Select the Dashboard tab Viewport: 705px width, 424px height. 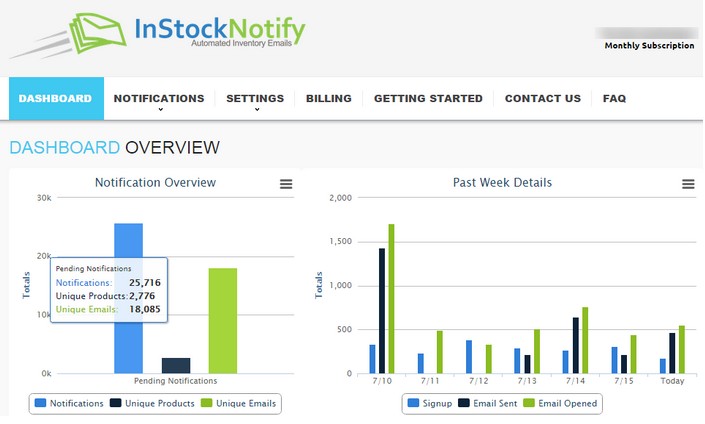(55, 99)
